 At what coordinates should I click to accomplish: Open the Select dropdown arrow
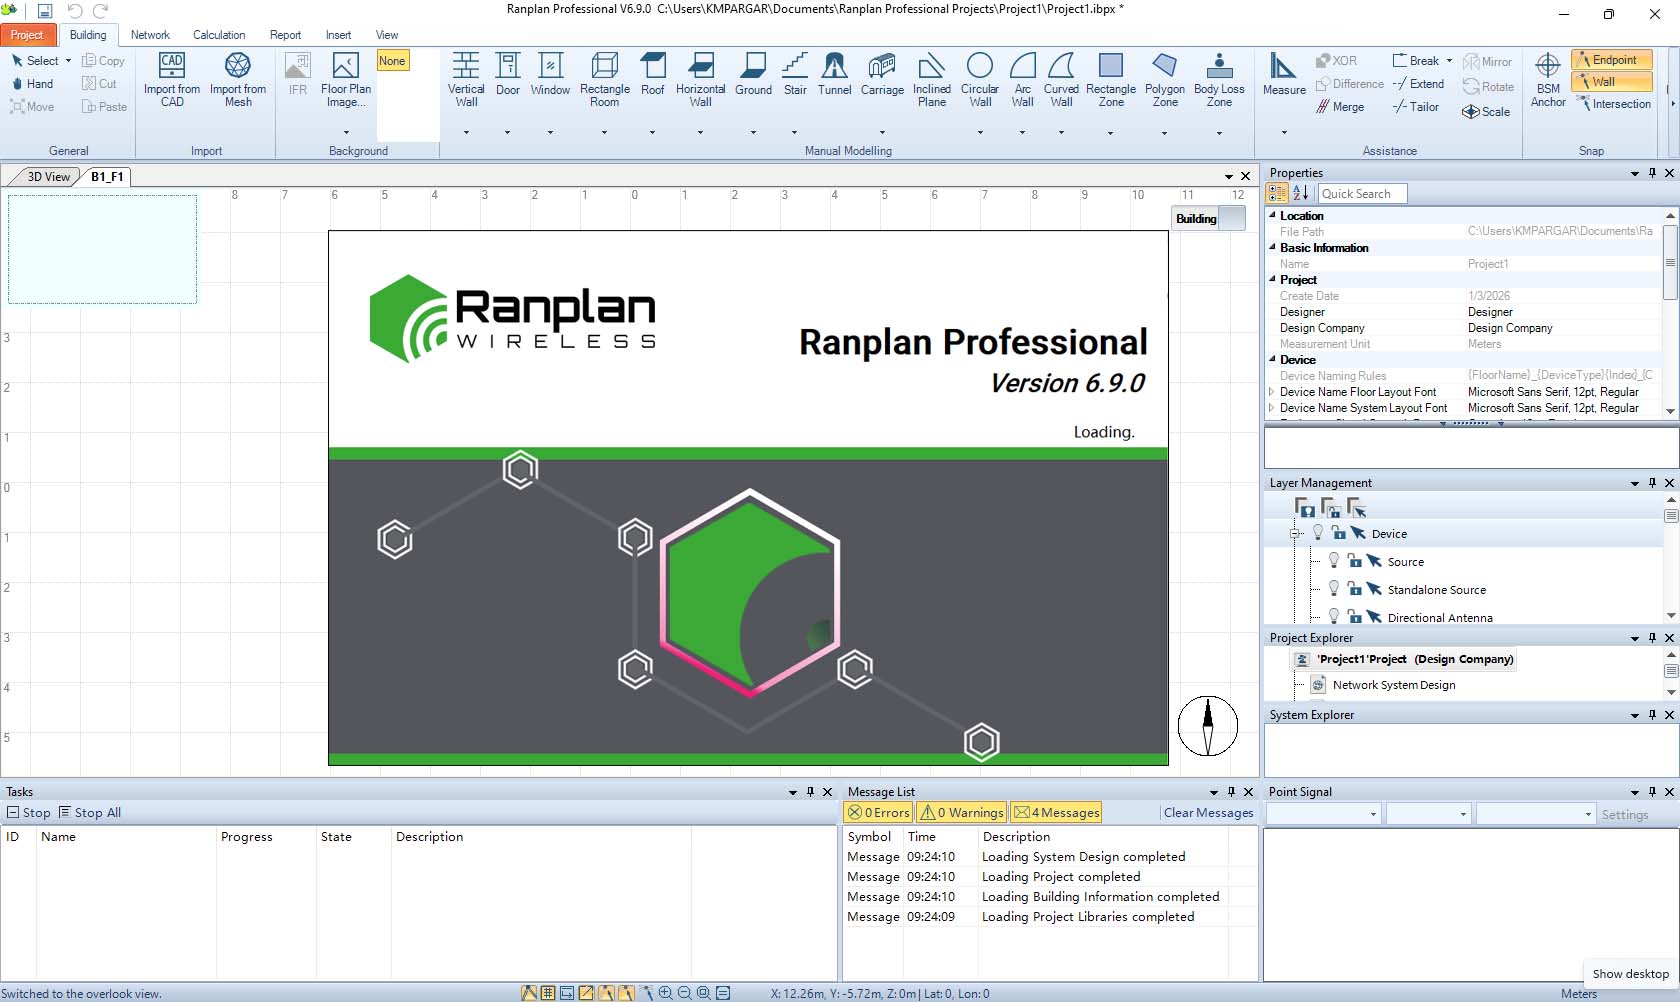coord(68,61)
